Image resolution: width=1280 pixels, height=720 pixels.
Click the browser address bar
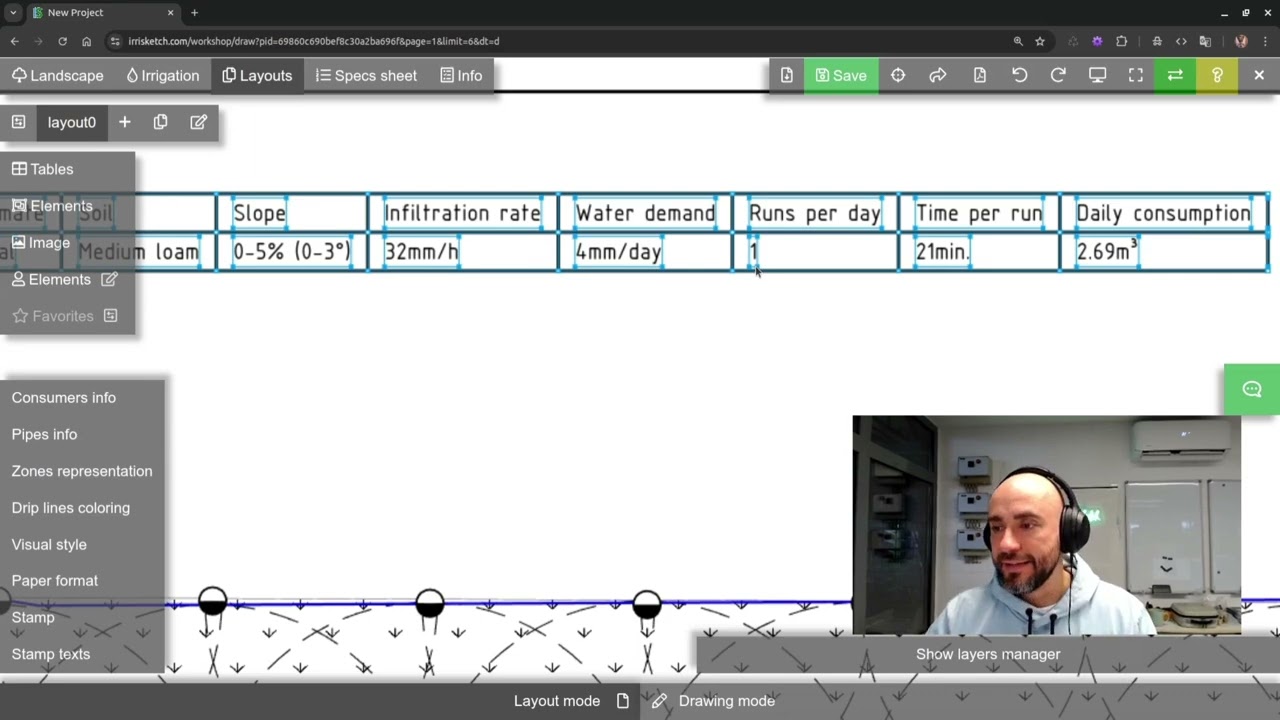click(560, 41)
